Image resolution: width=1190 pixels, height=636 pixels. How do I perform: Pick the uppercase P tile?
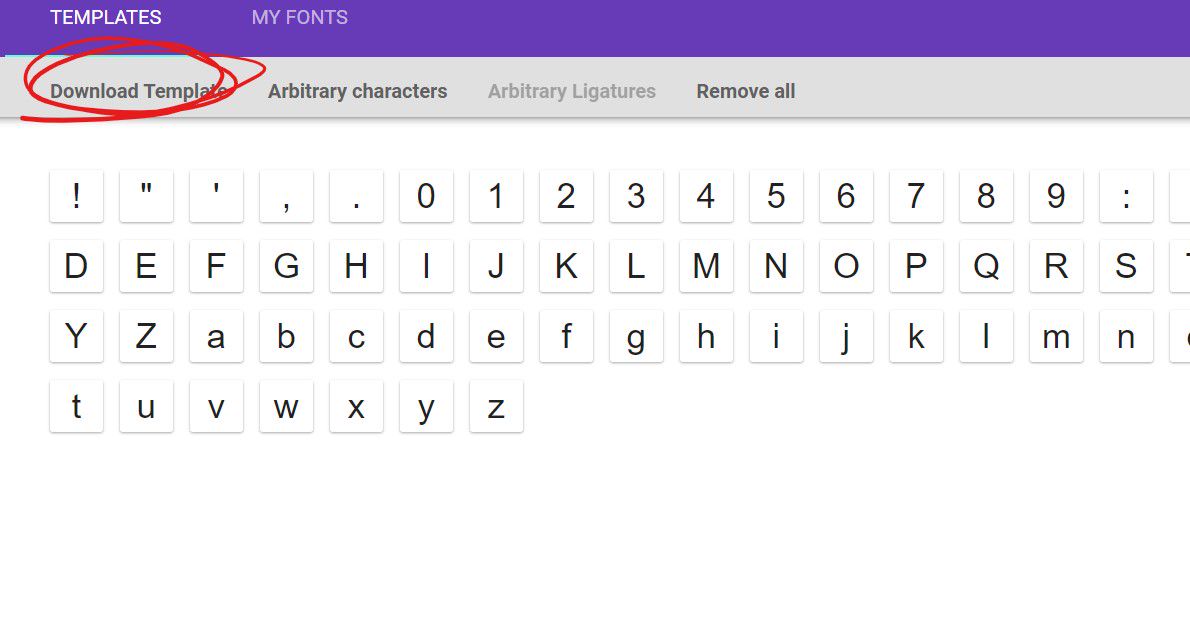click(916, 266)
